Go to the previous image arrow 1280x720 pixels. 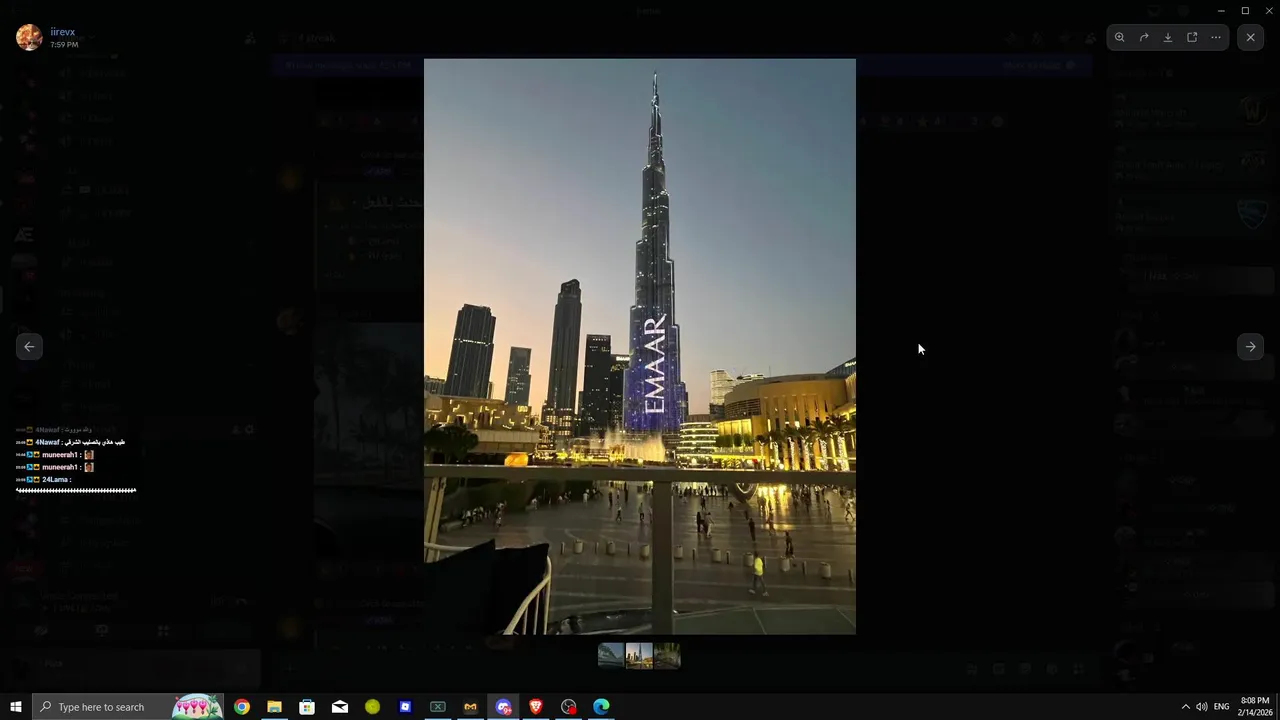(29, 346)
